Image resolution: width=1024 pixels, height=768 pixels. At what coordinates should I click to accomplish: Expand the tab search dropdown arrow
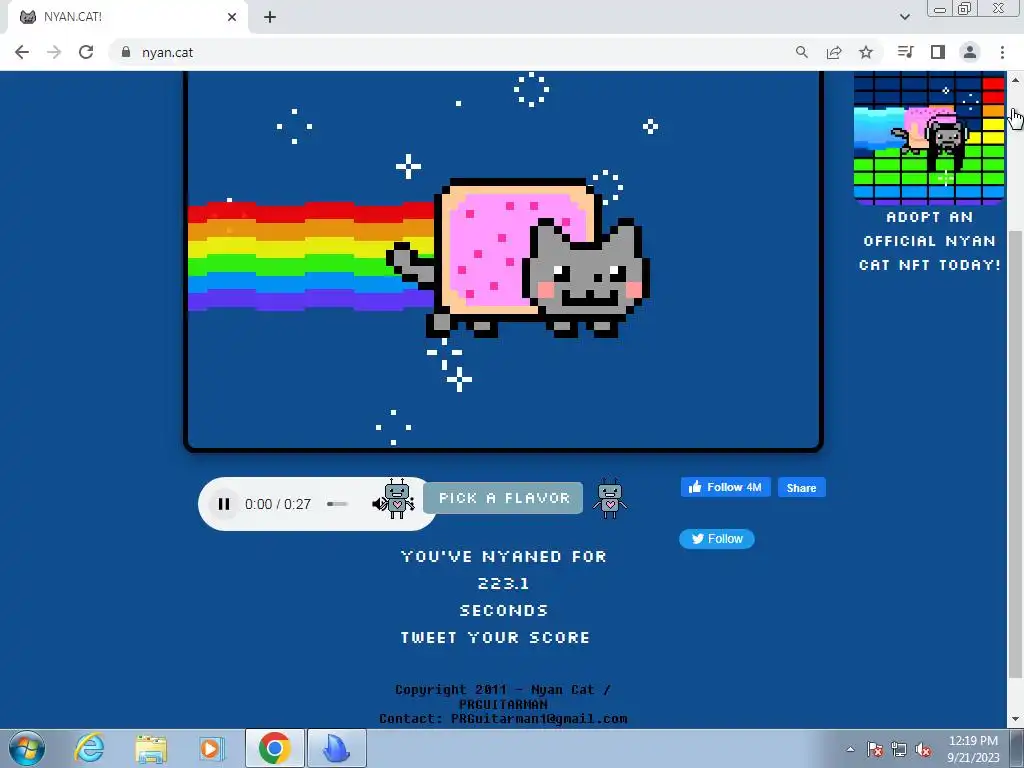click(904, 17)
